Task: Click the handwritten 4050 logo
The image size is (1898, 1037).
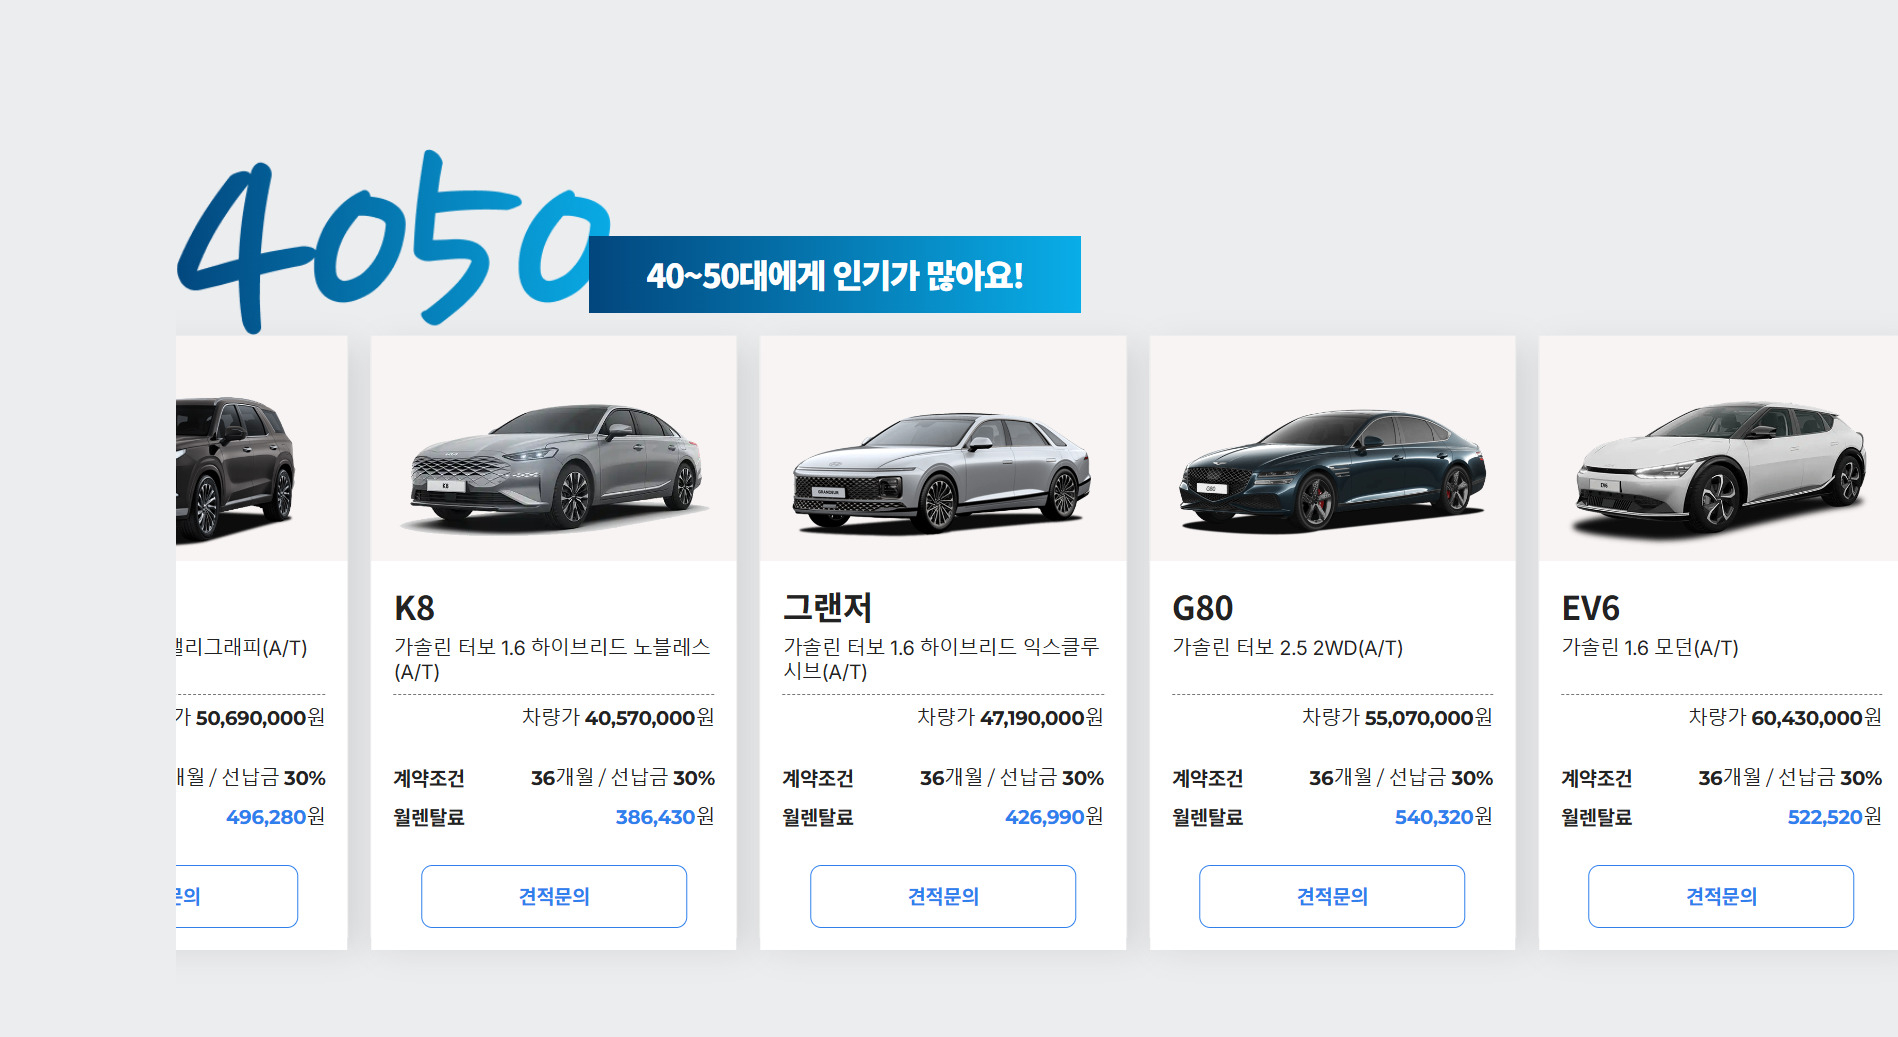Action: 390,242
